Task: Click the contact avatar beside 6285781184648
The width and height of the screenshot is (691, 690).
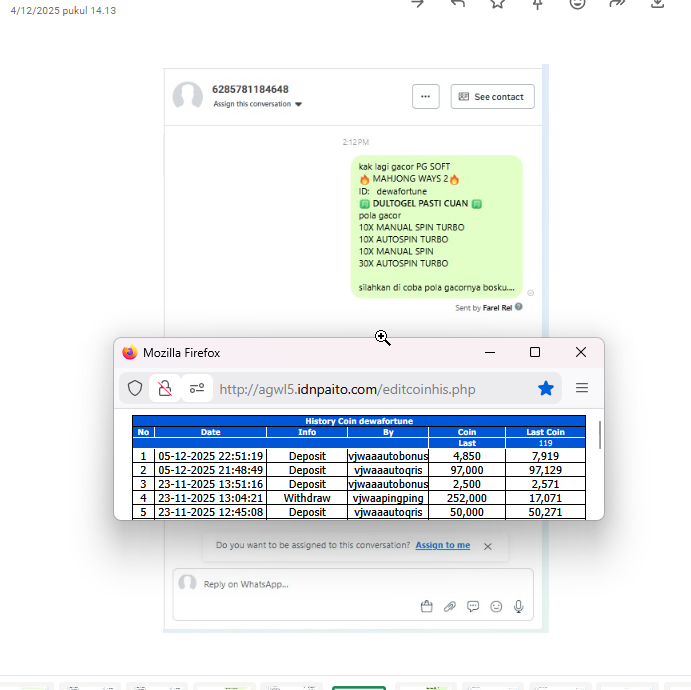Action: coord(188,95)
